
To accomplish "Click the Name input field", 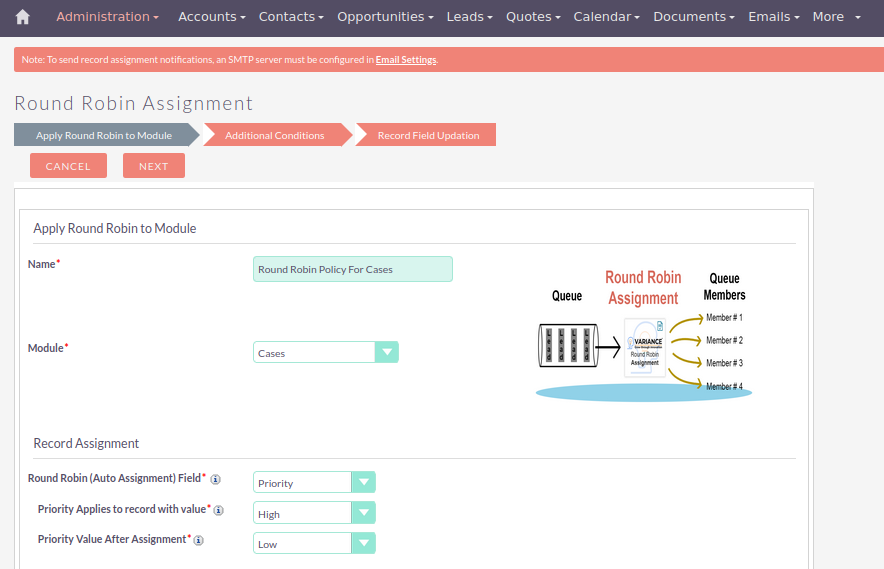I will pyautogui.click(x=352, y=269).
